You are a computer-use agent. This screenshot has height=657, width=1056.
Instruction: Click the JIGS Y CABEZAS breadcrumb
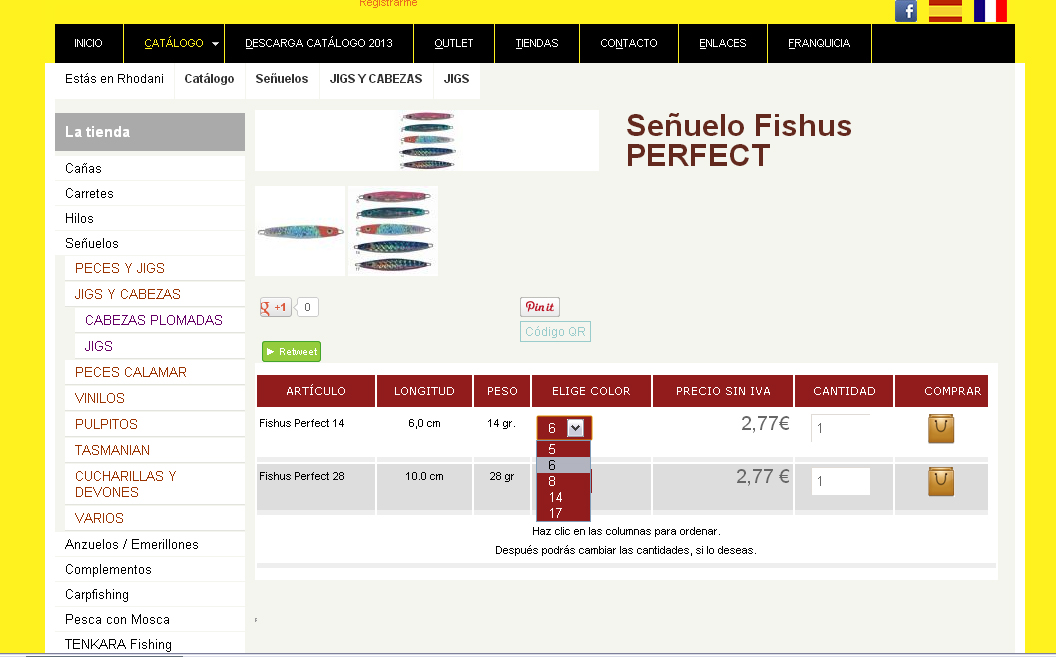pos(376,79)
